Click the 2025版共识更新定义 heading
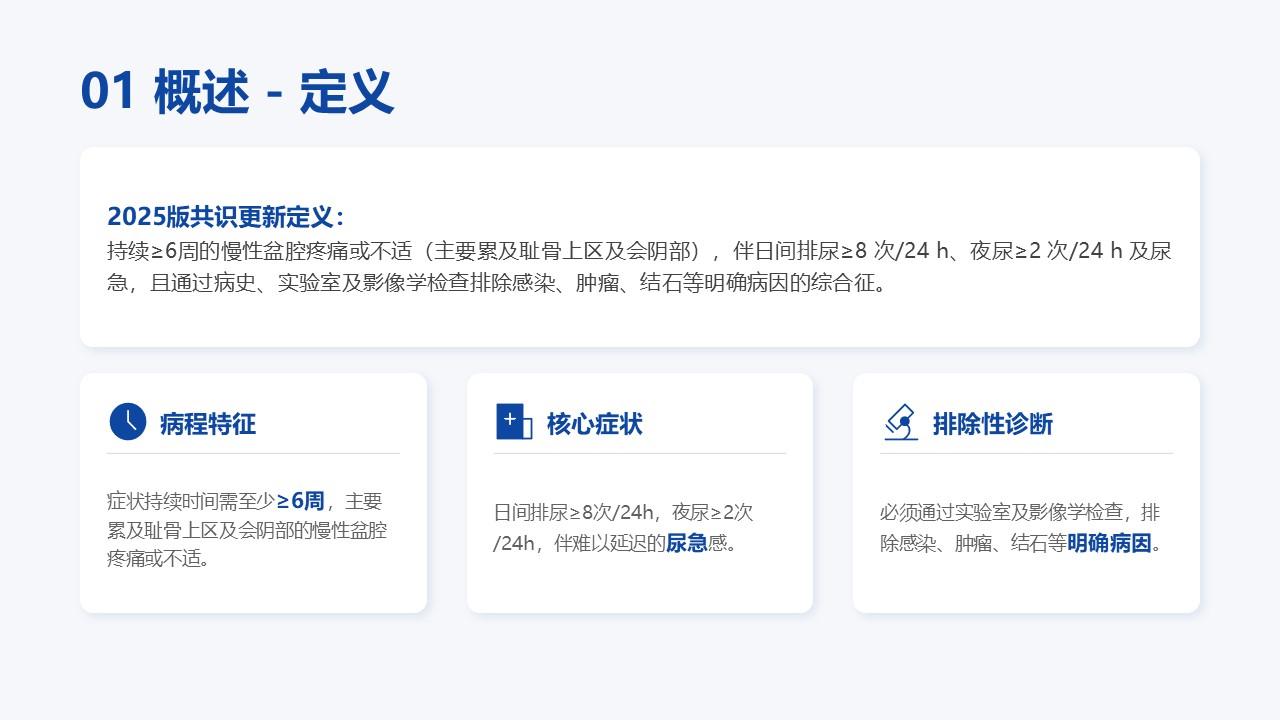The image size is (1280, 720). 225,217
